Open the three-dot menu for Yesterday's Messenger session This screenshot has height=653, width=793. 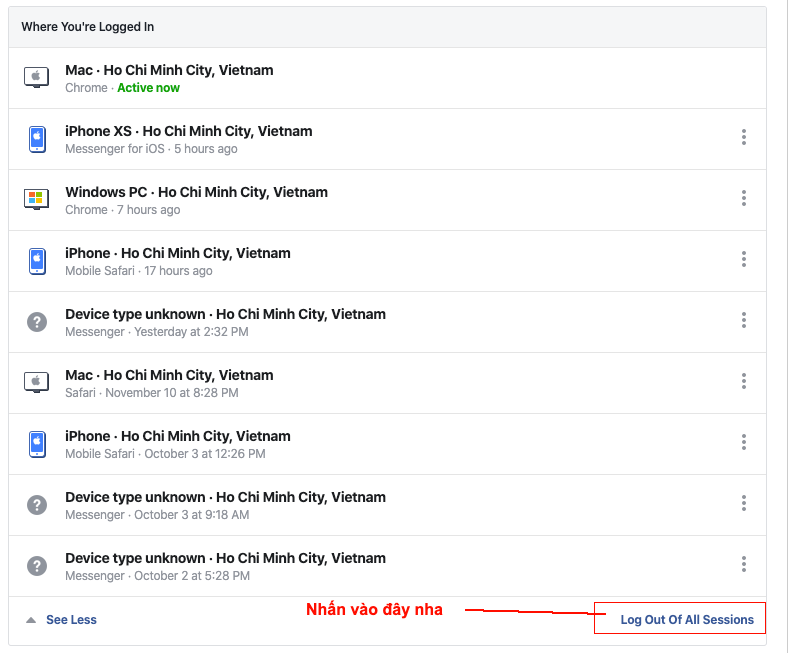coord(743,320)
